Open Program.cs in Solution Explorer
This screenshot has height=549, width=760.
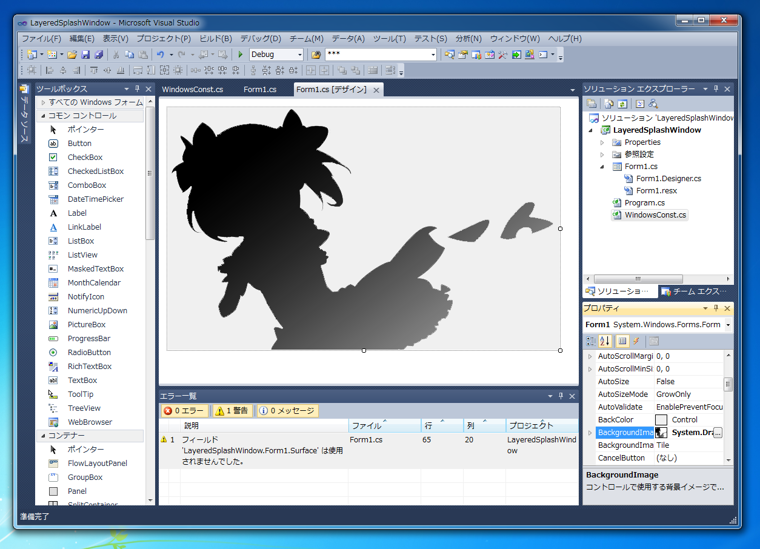coord(644,202)
